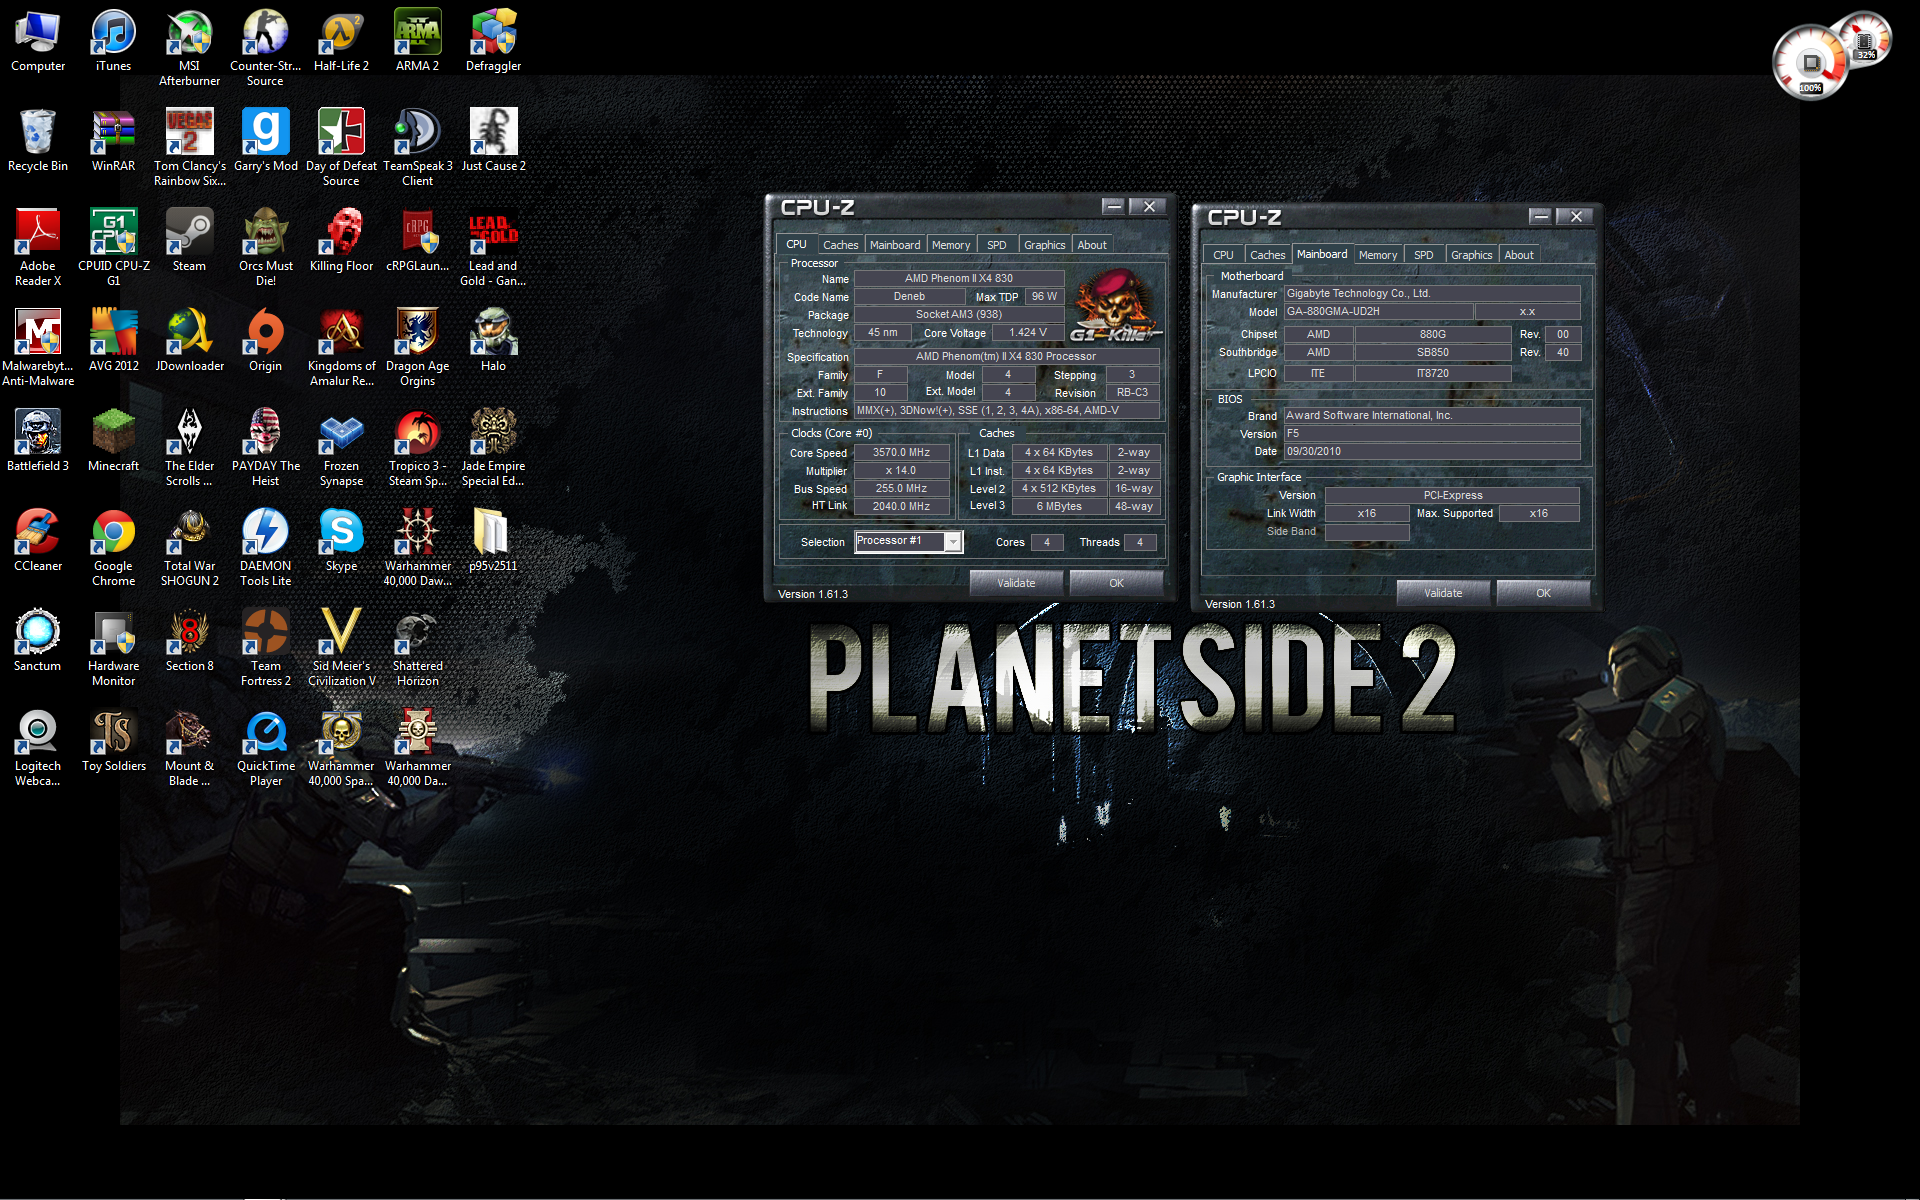Launch Hardware Monitor shortcut
The image size is (1920, 1200).
(113, 648)
